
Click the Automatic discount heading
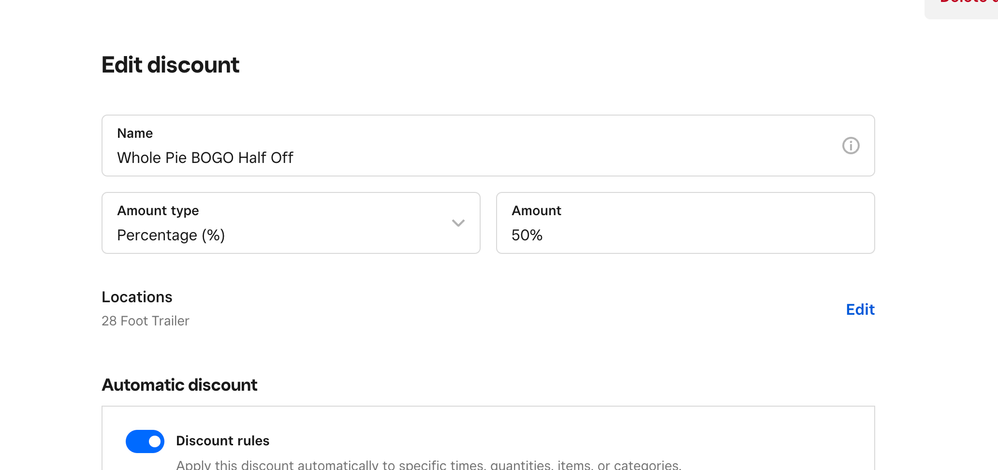pos(179,385)
